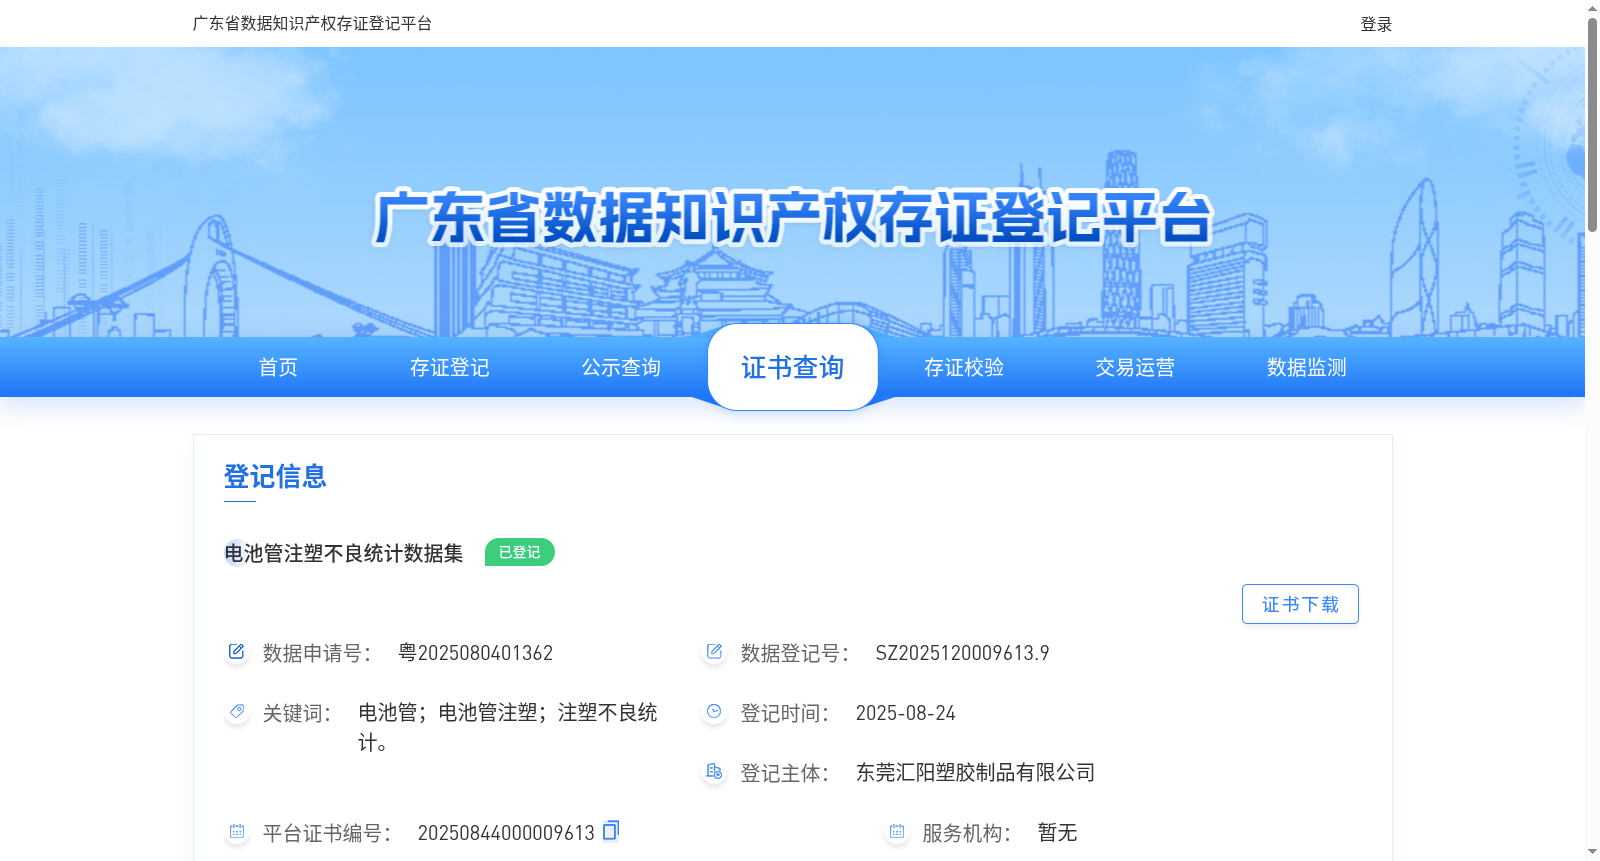This screenshot has height=861, width=1600.
Task: Click the calendar icon beside 平台证书编号
Action: pos(236,832)
